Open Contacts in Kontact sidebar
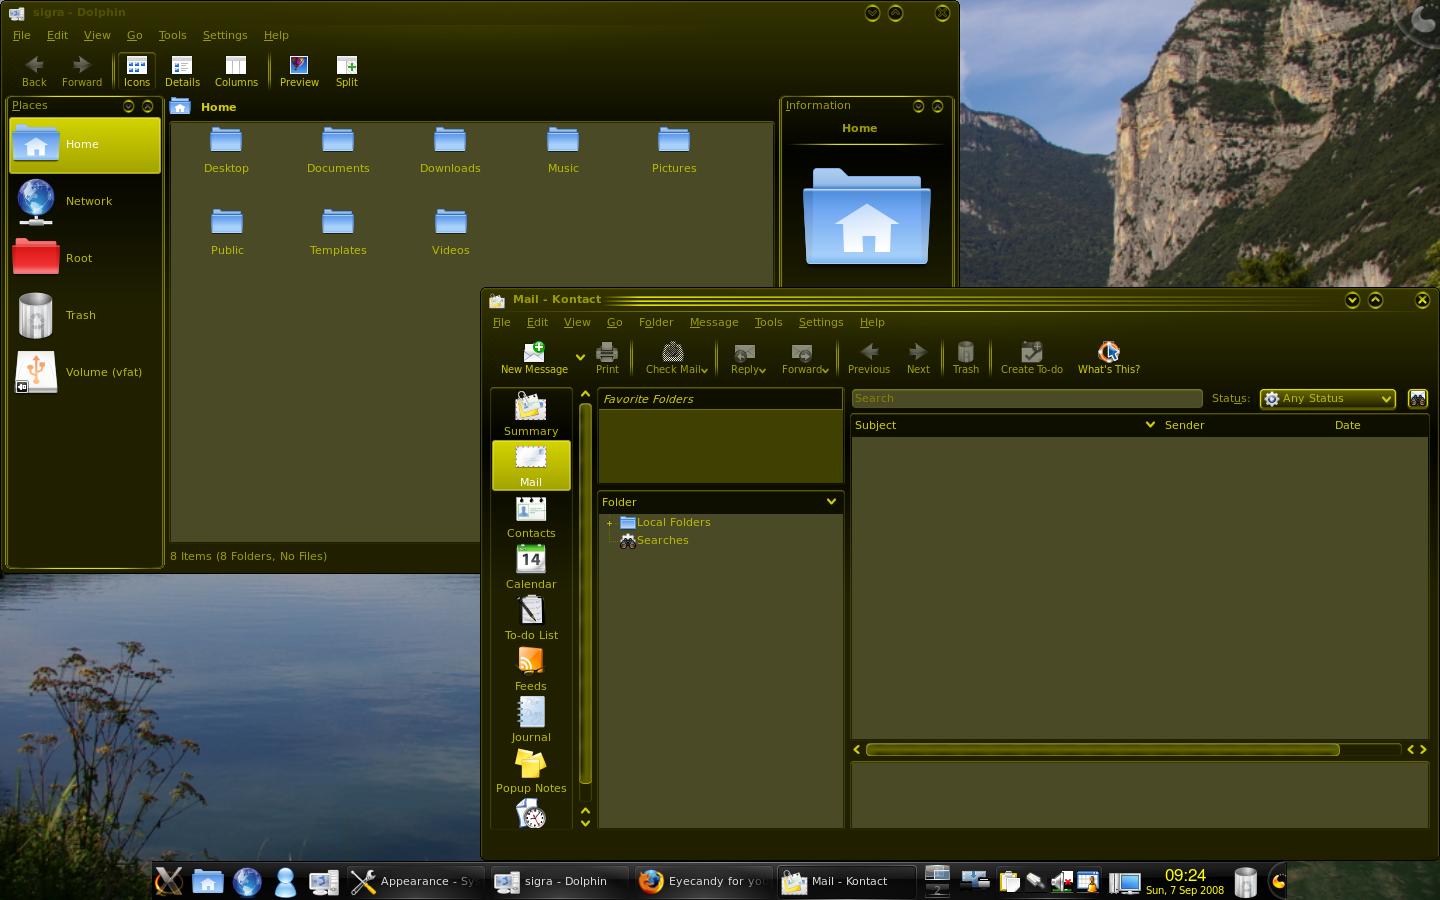The width and height of the screenshot is (1440, 900). (x=531, y=516)
